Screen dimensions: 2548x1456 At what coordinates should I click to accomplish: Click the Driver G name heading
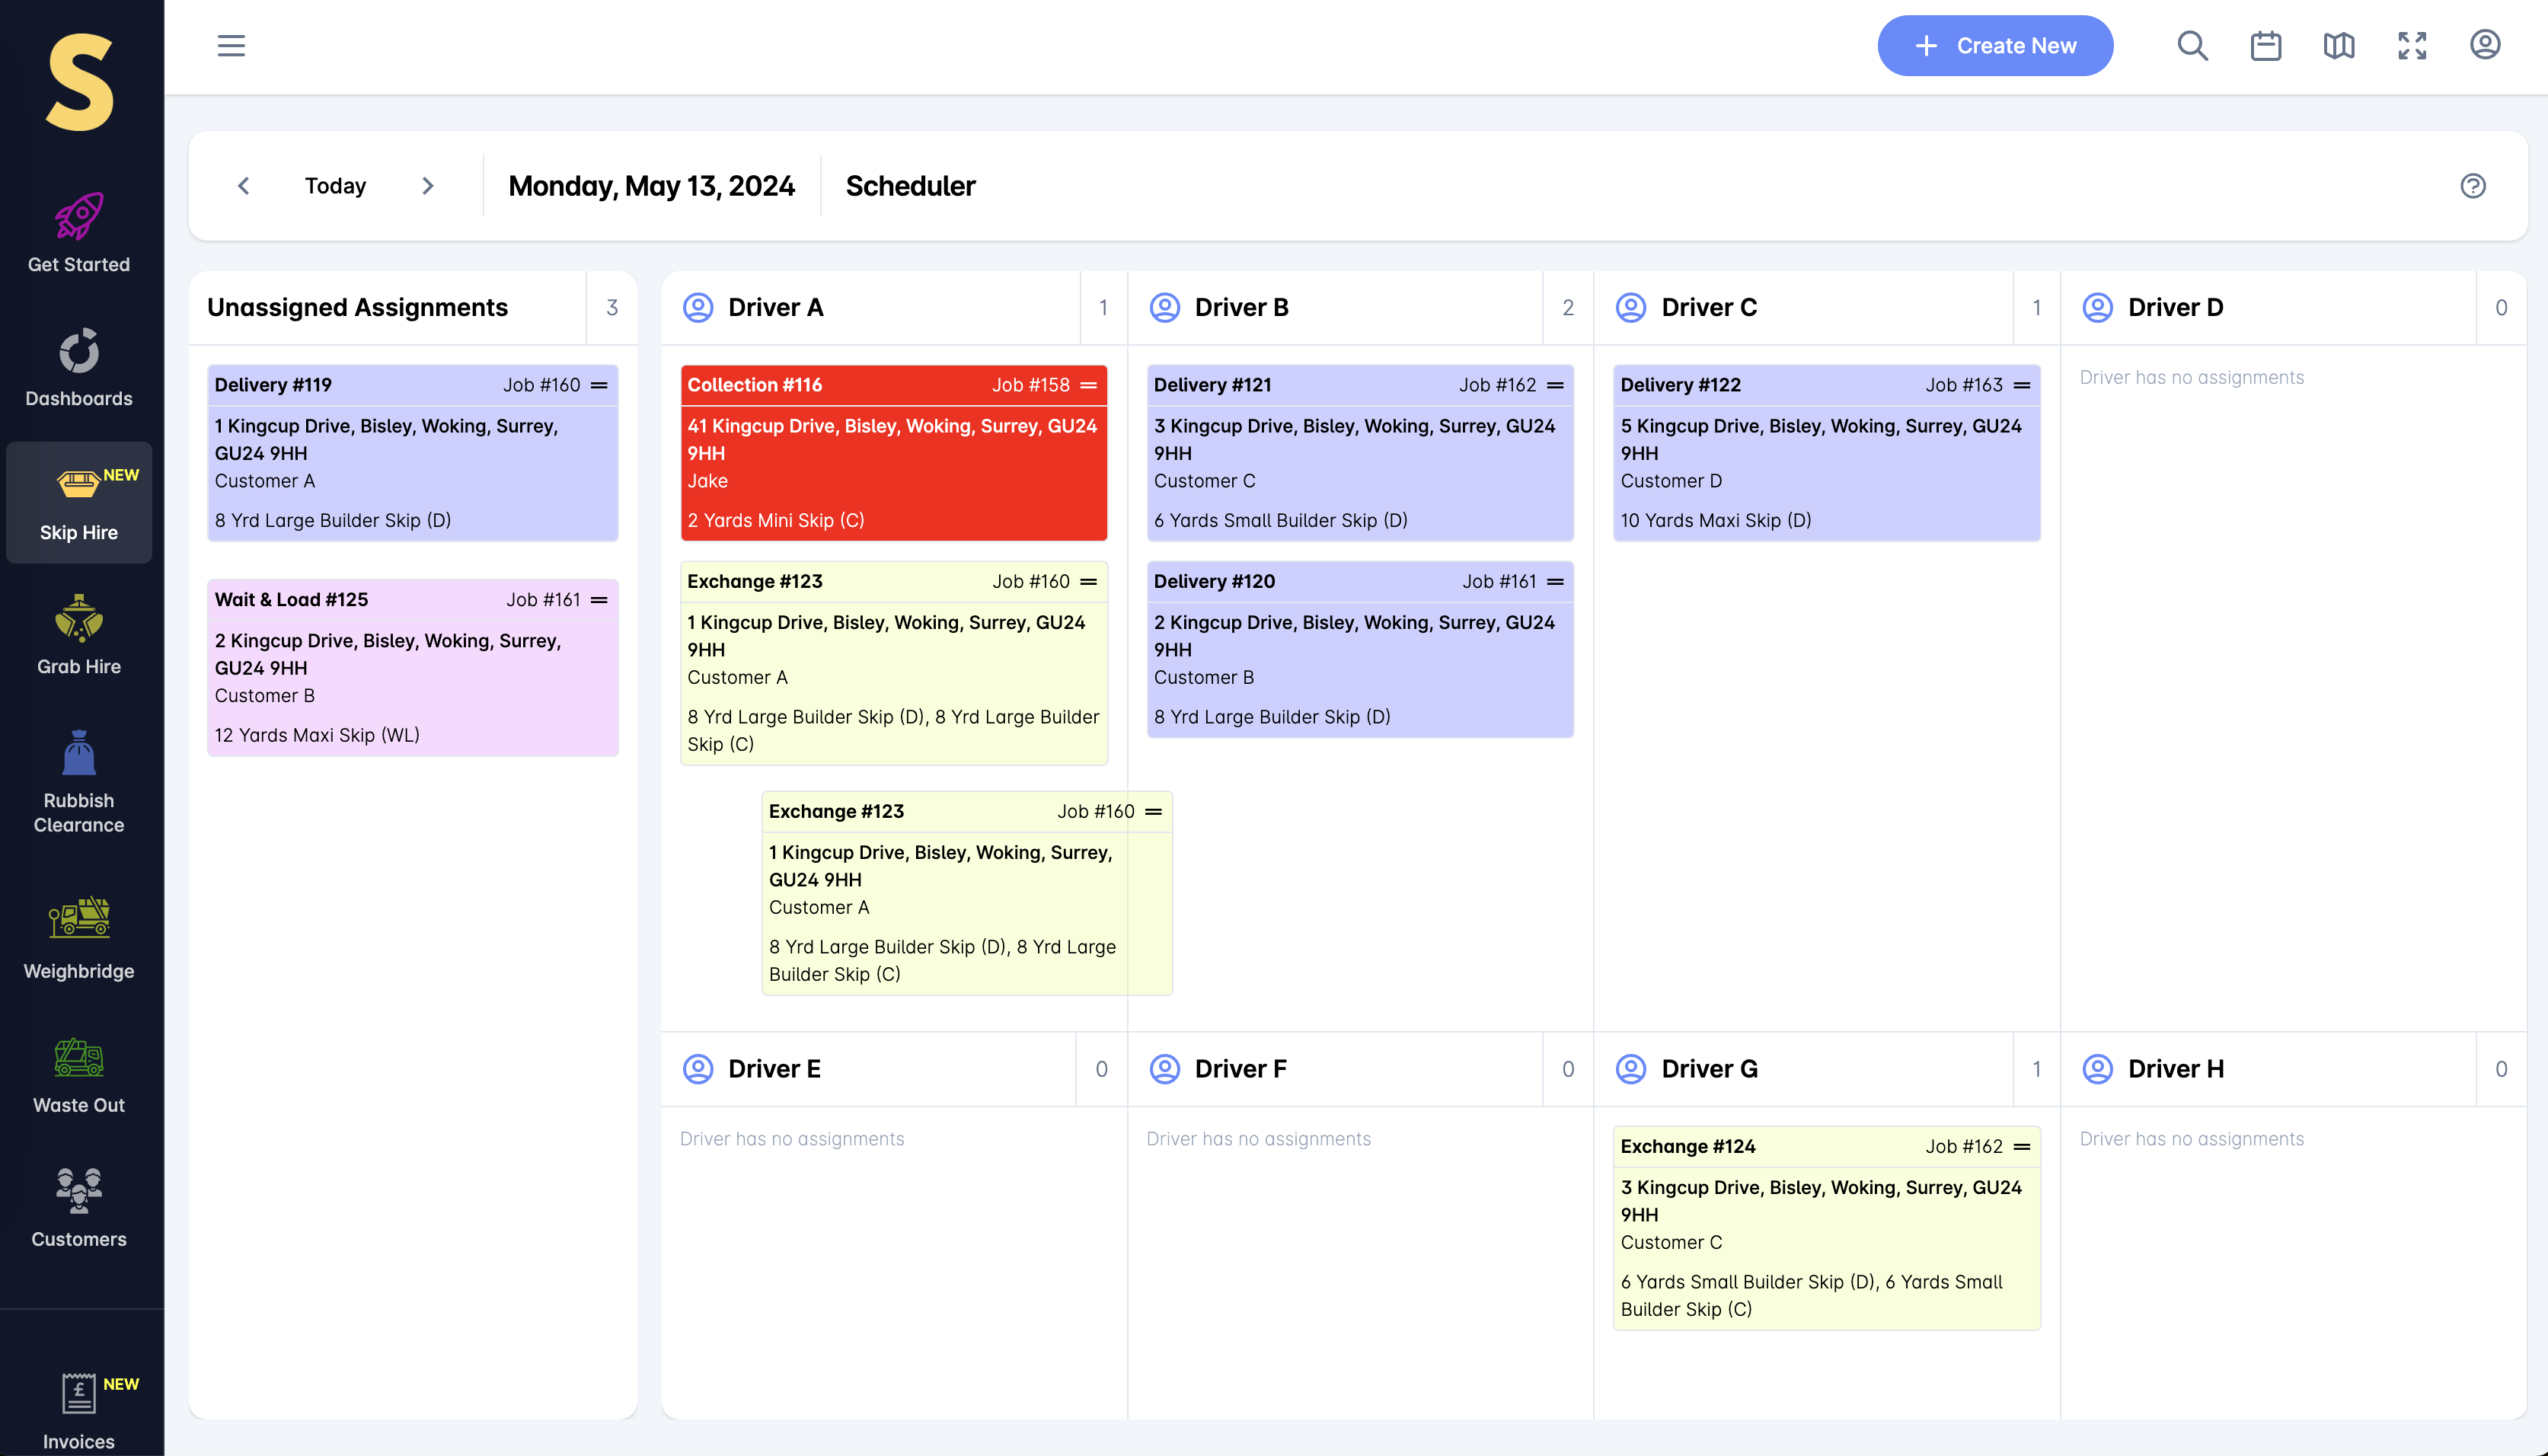point(1709,1069)
